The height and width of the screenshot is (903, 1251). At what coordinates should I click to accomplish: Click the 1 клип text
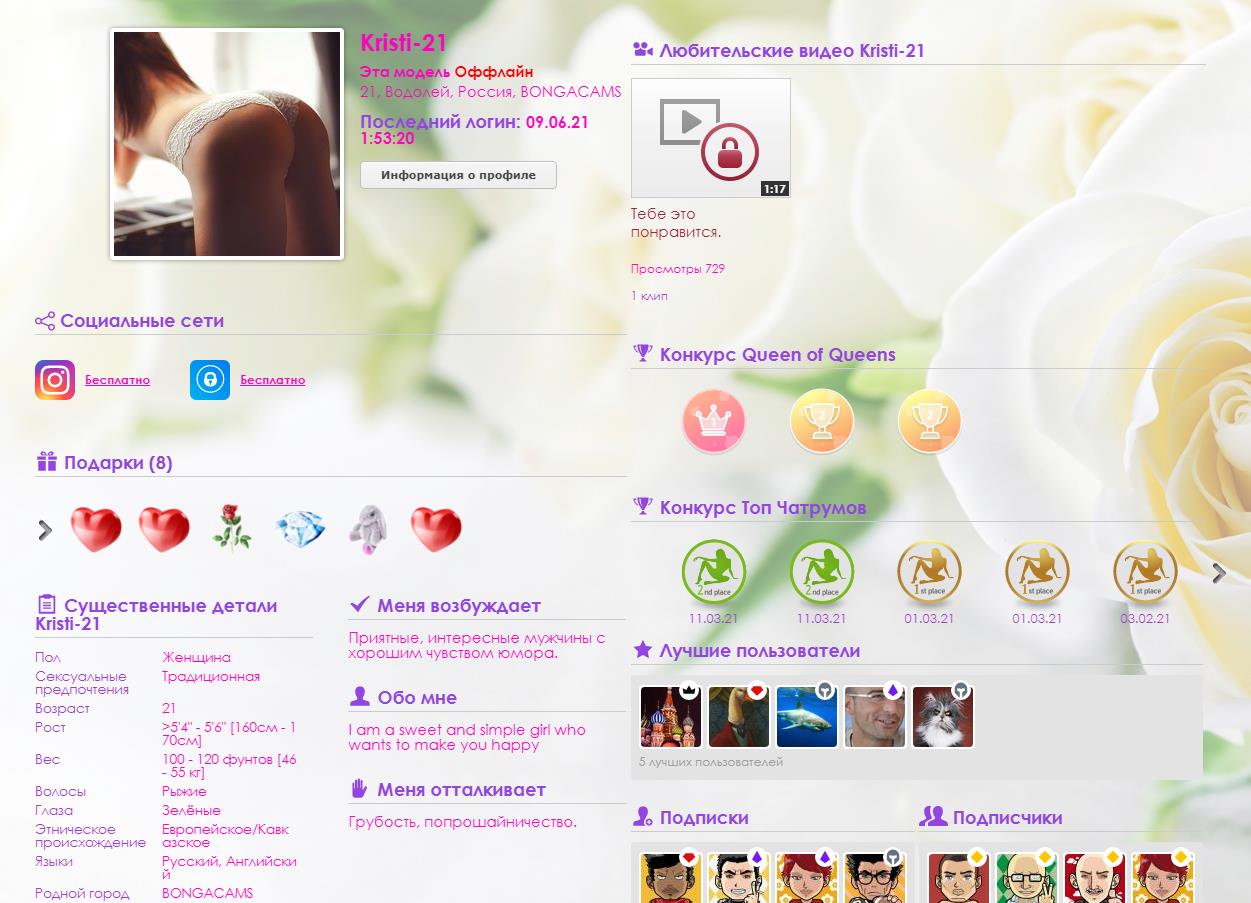click(649, 295)
